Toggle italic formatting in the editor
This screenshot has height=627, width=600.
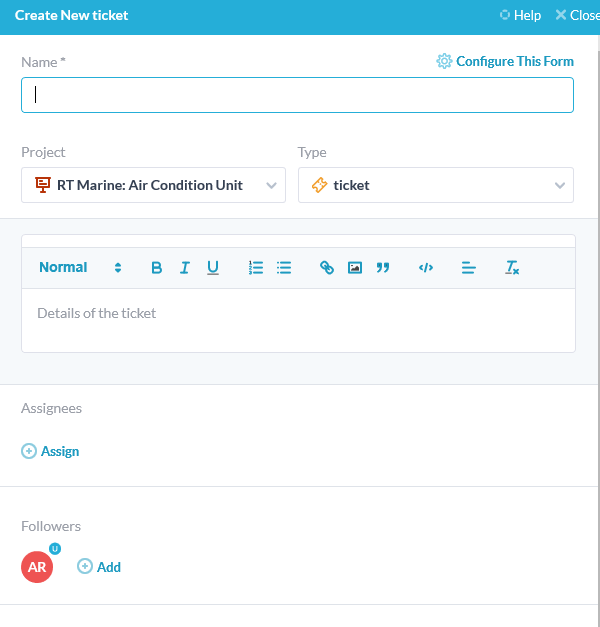pyautogui.click(x=185, y=268)
